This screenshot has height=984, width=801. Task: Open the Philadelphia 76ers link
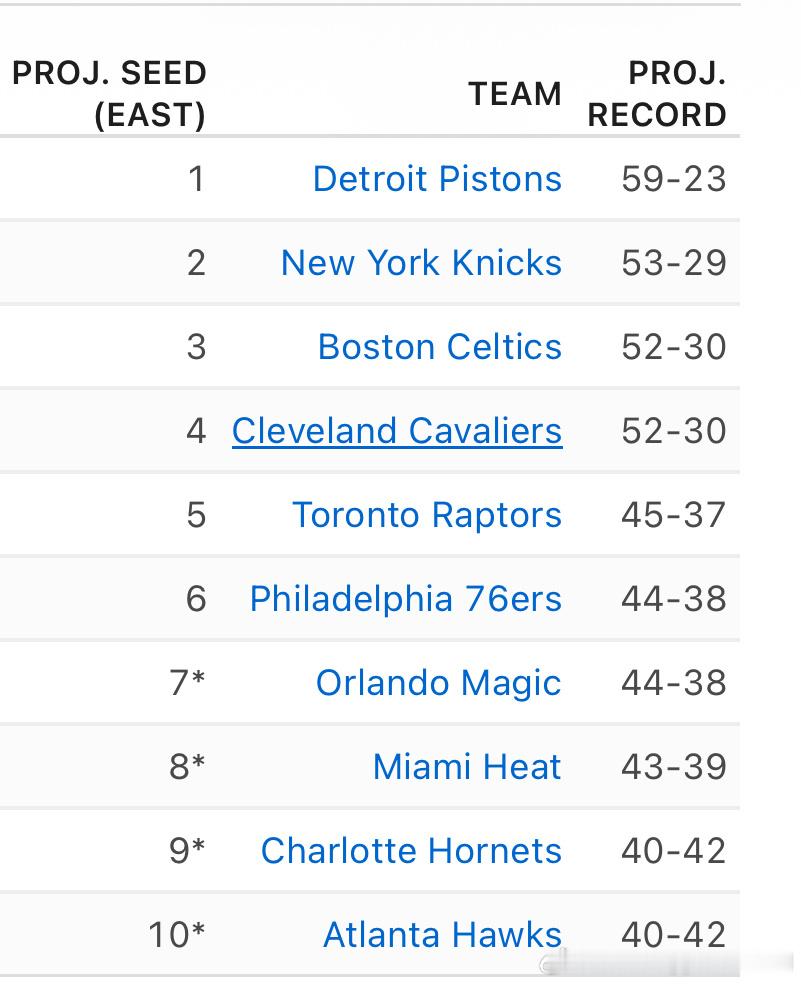point(405,599)
